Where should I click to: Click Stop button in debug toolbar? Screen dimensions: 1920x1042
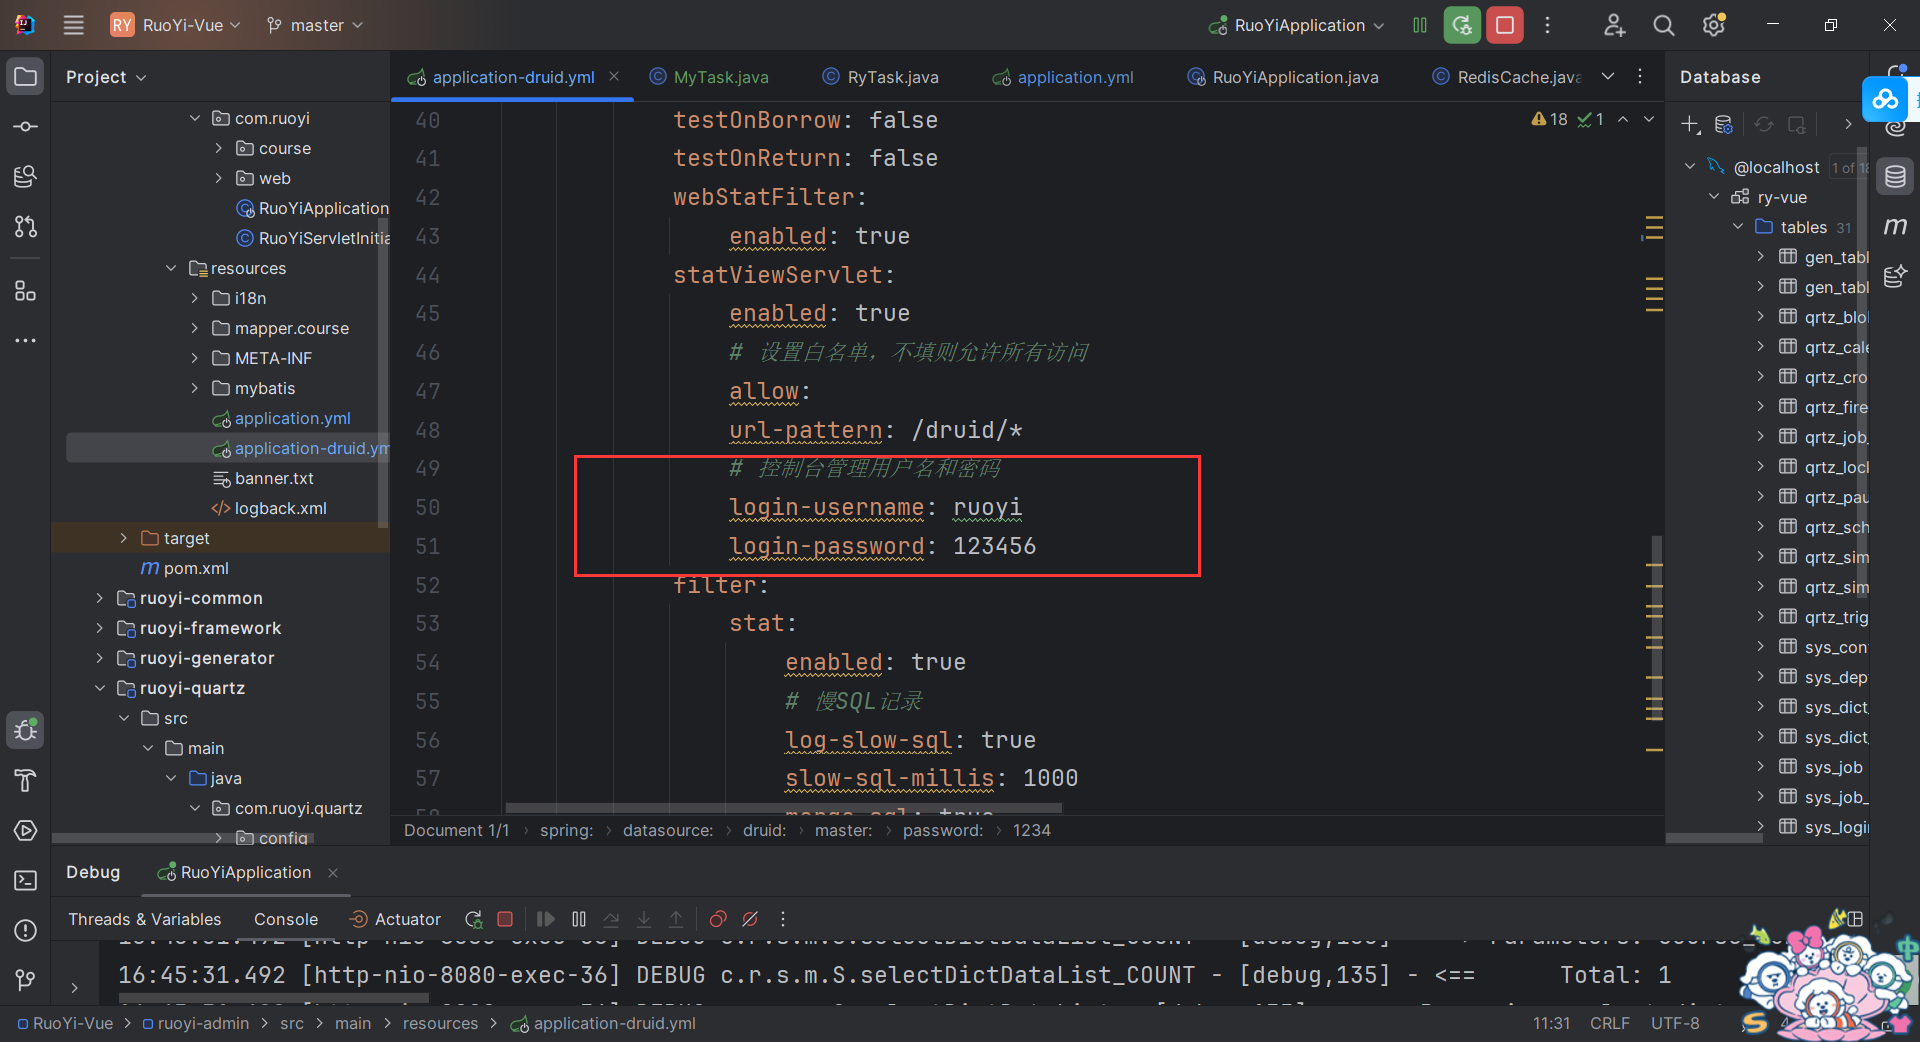(x=505, y=919)
